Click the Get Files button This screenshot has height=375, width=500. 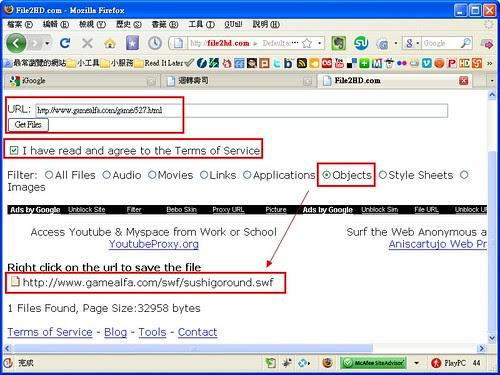coord(28,125)
